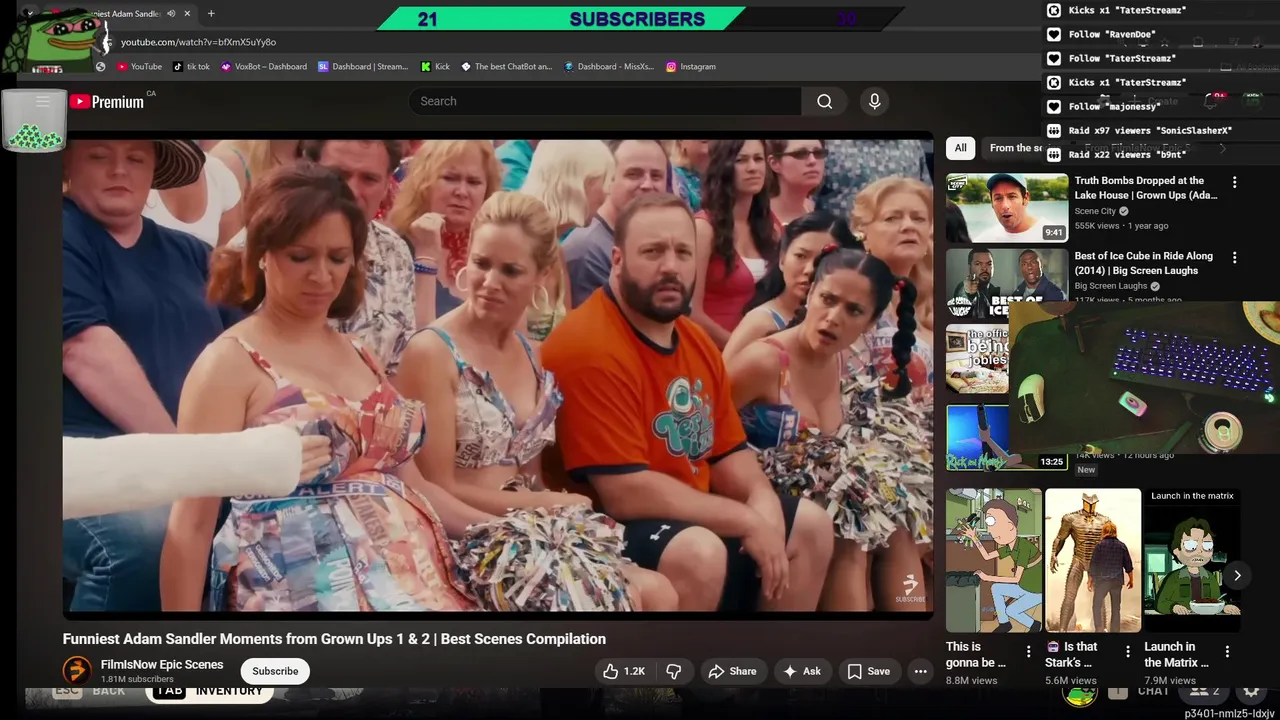Open Best of Ice Cube video thumbnail

[x=1007, y=284]
